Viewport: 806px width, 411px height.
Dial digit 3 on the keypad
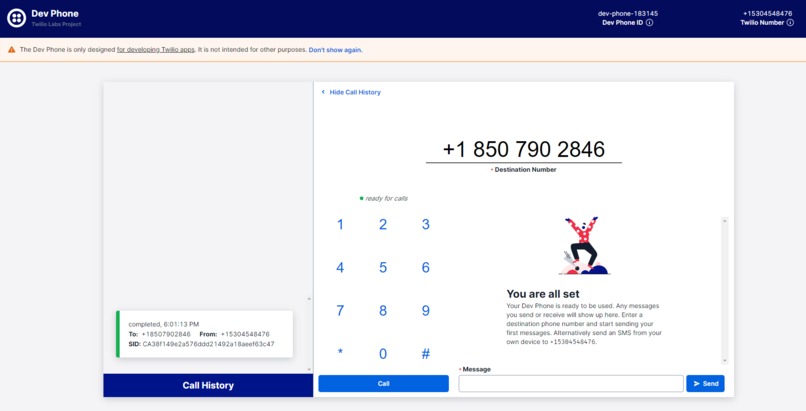[426, 225]
